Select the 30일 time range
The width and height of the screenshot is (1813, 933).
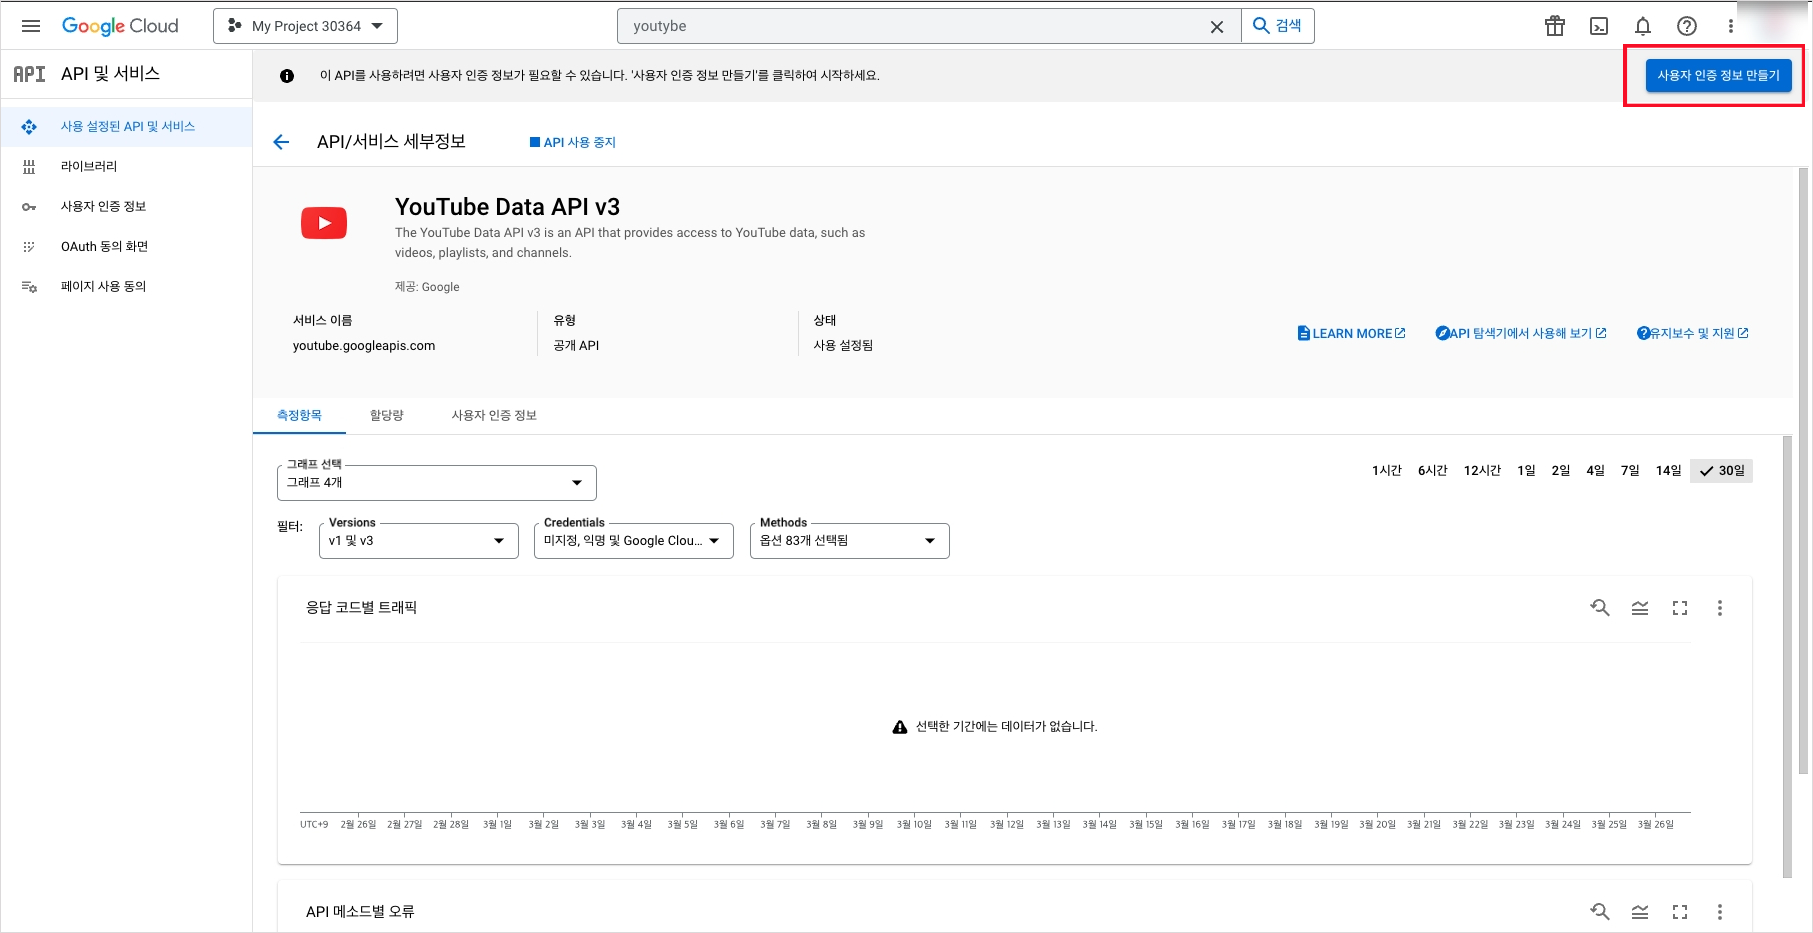[1721, 471]
